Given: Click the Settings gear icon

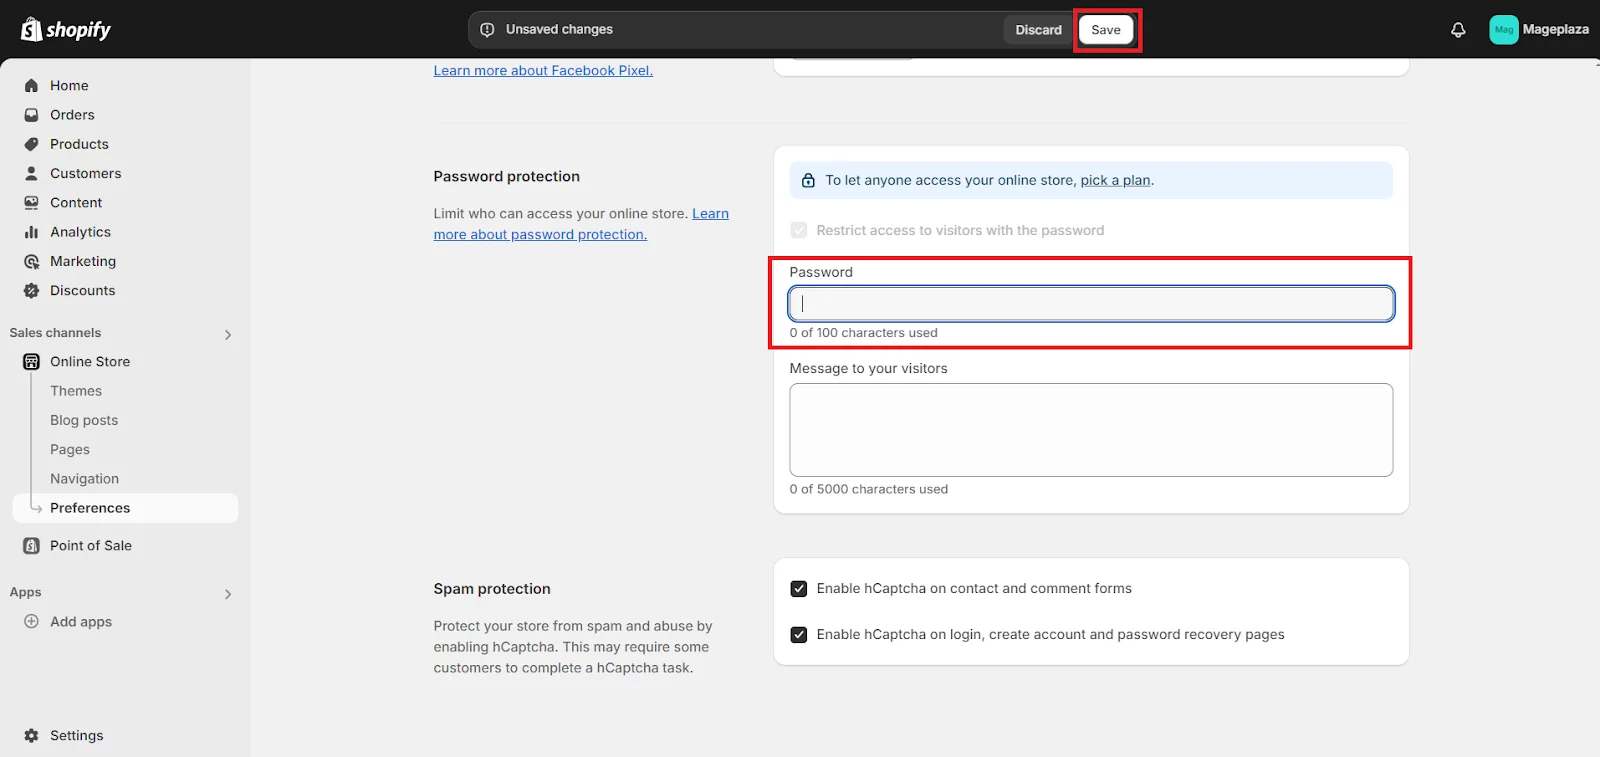Looking at the screenshot, I should [x=31, y=736].
